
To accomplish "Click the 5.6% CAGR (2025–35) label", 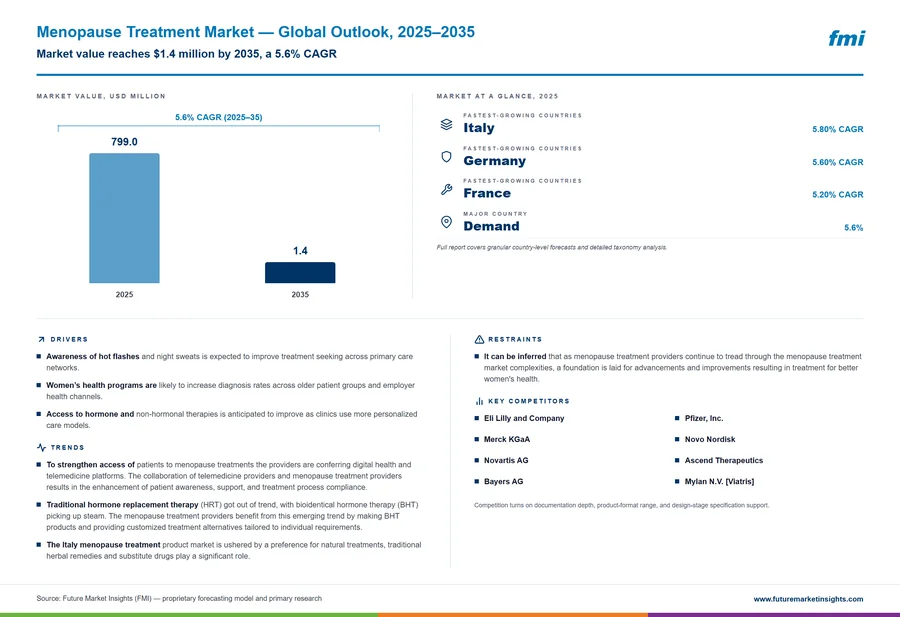I will coord(219,117).
